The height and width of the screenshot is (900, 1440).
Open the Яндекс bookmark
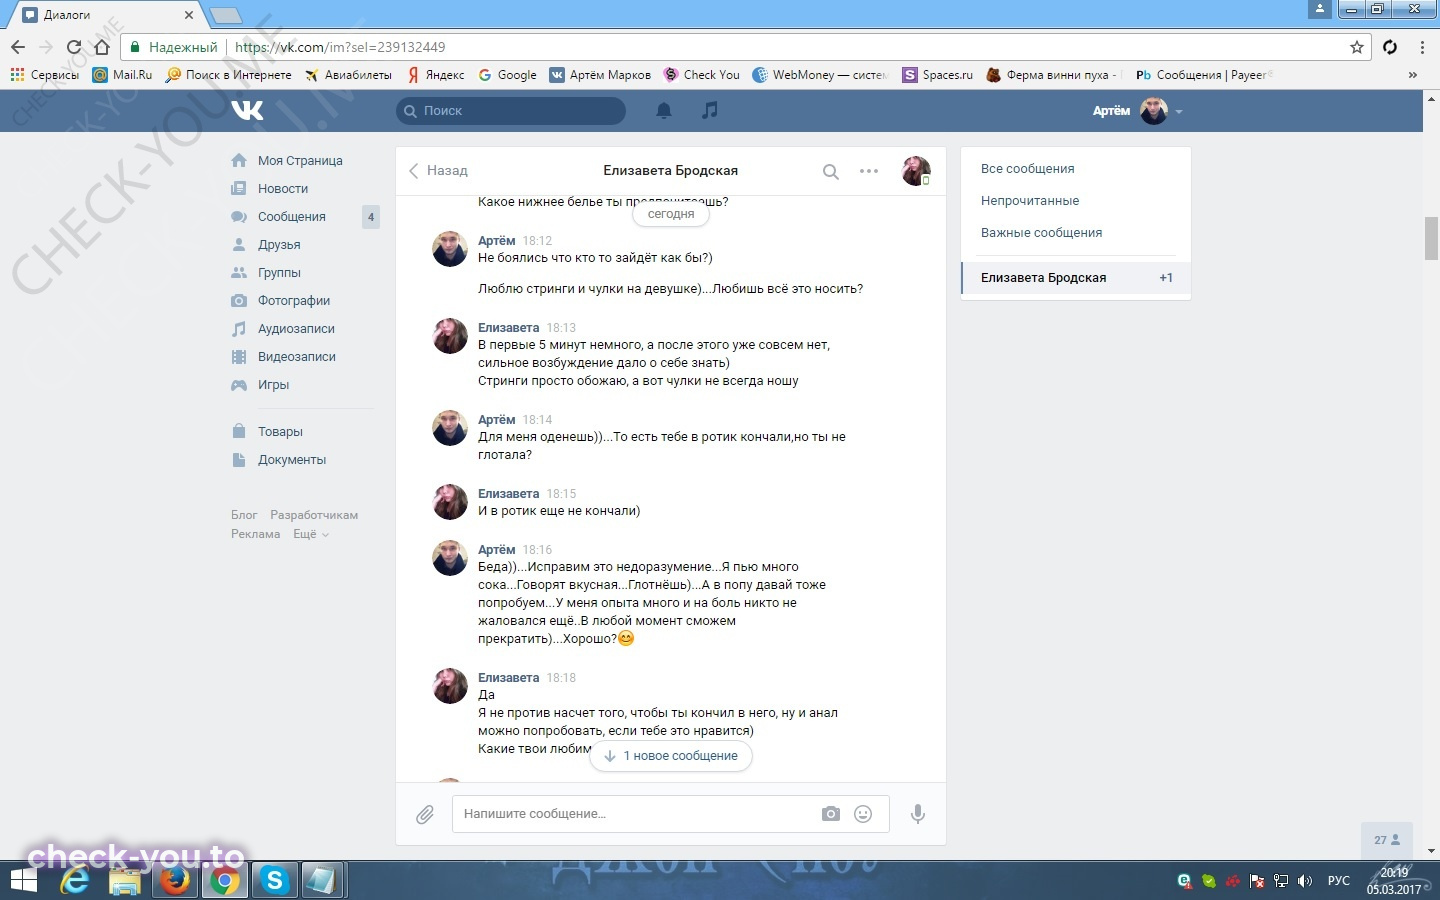click(436, 75)
